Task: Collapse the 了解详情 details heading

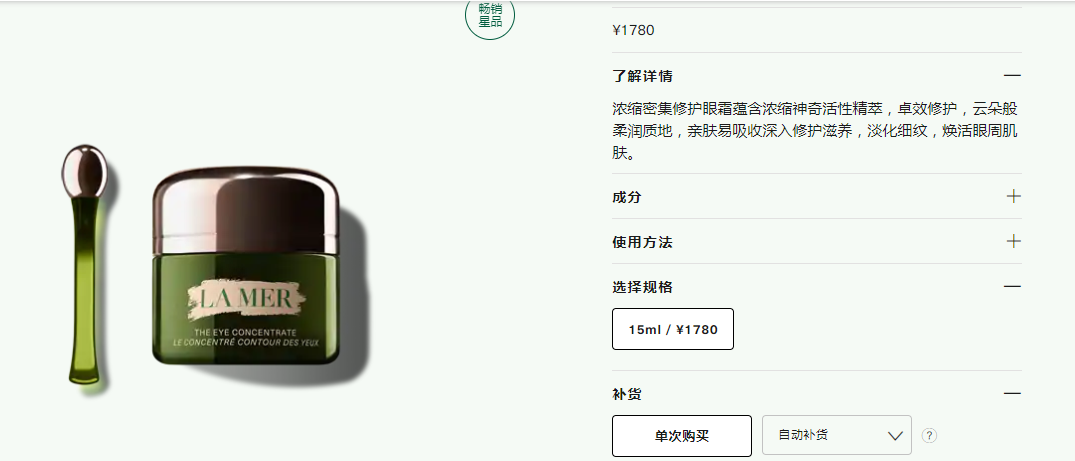Action: point(642,76)
